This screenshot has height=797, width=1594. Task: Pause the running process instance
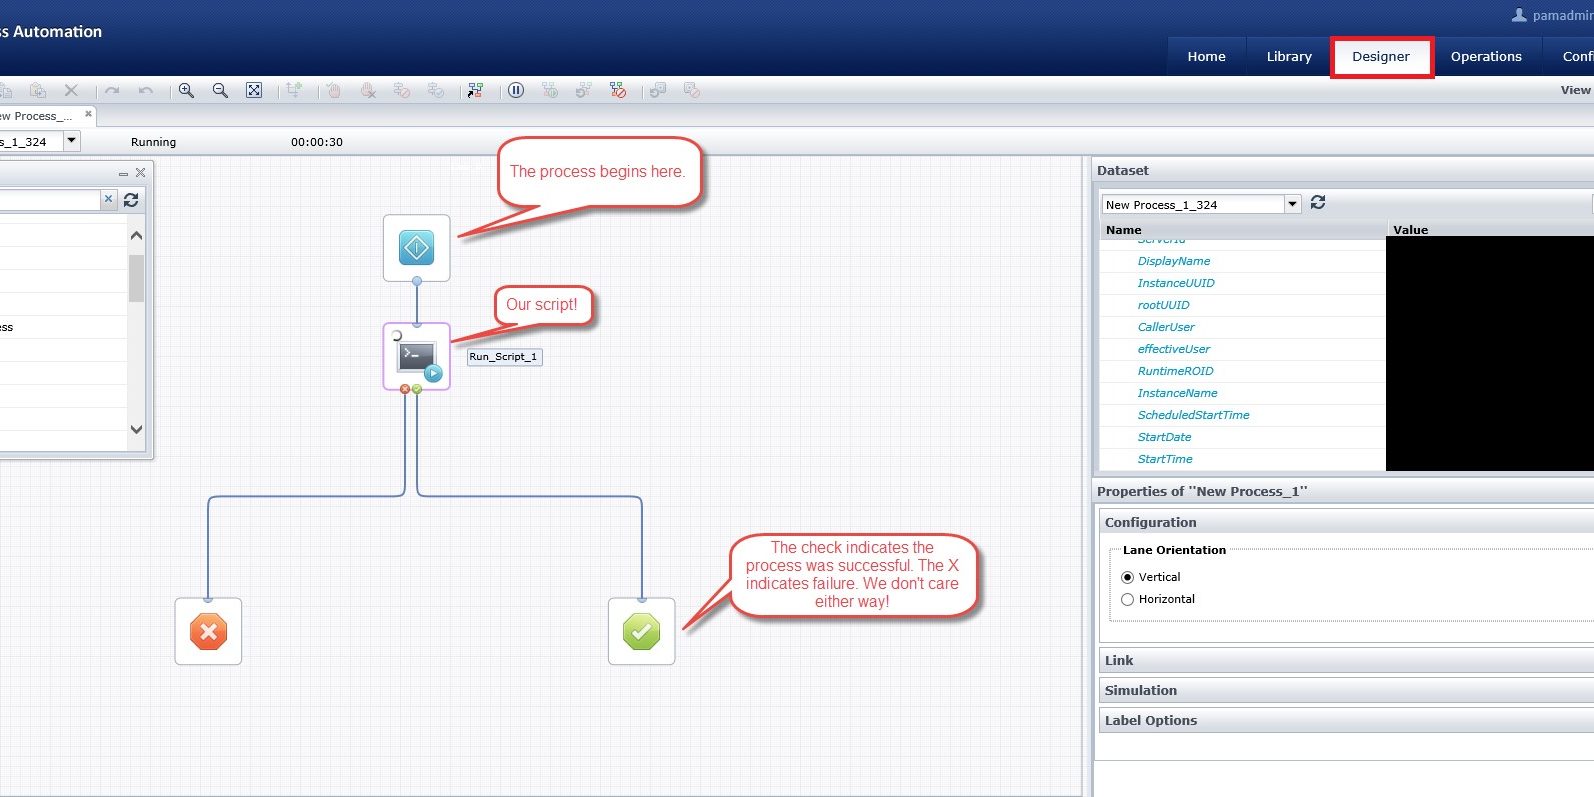pos(516,90)
